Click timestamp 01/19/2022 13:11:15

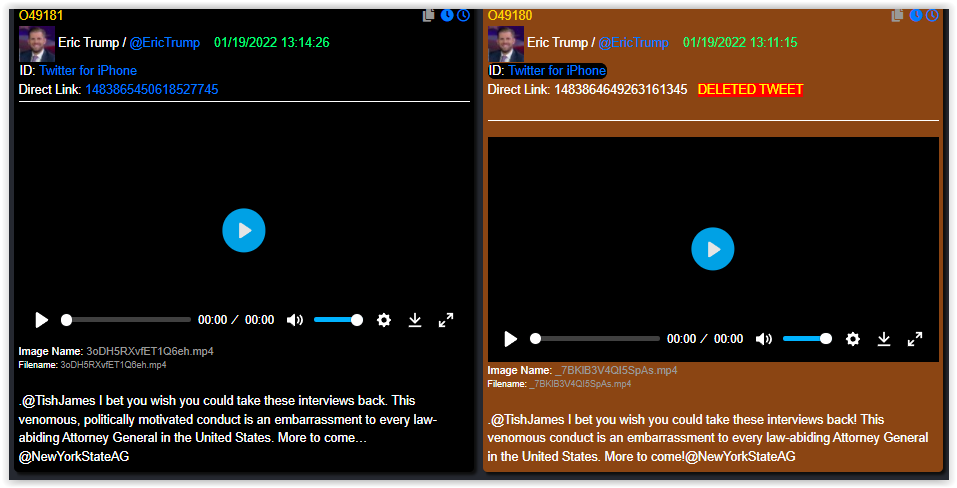[740, 43]
